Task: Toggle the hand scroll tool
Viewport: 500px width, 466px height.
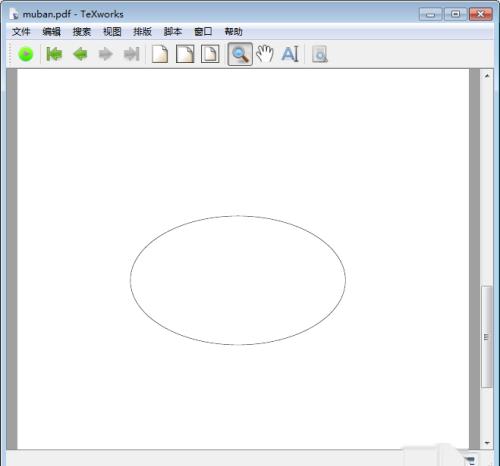Action: tap(265, 54)
